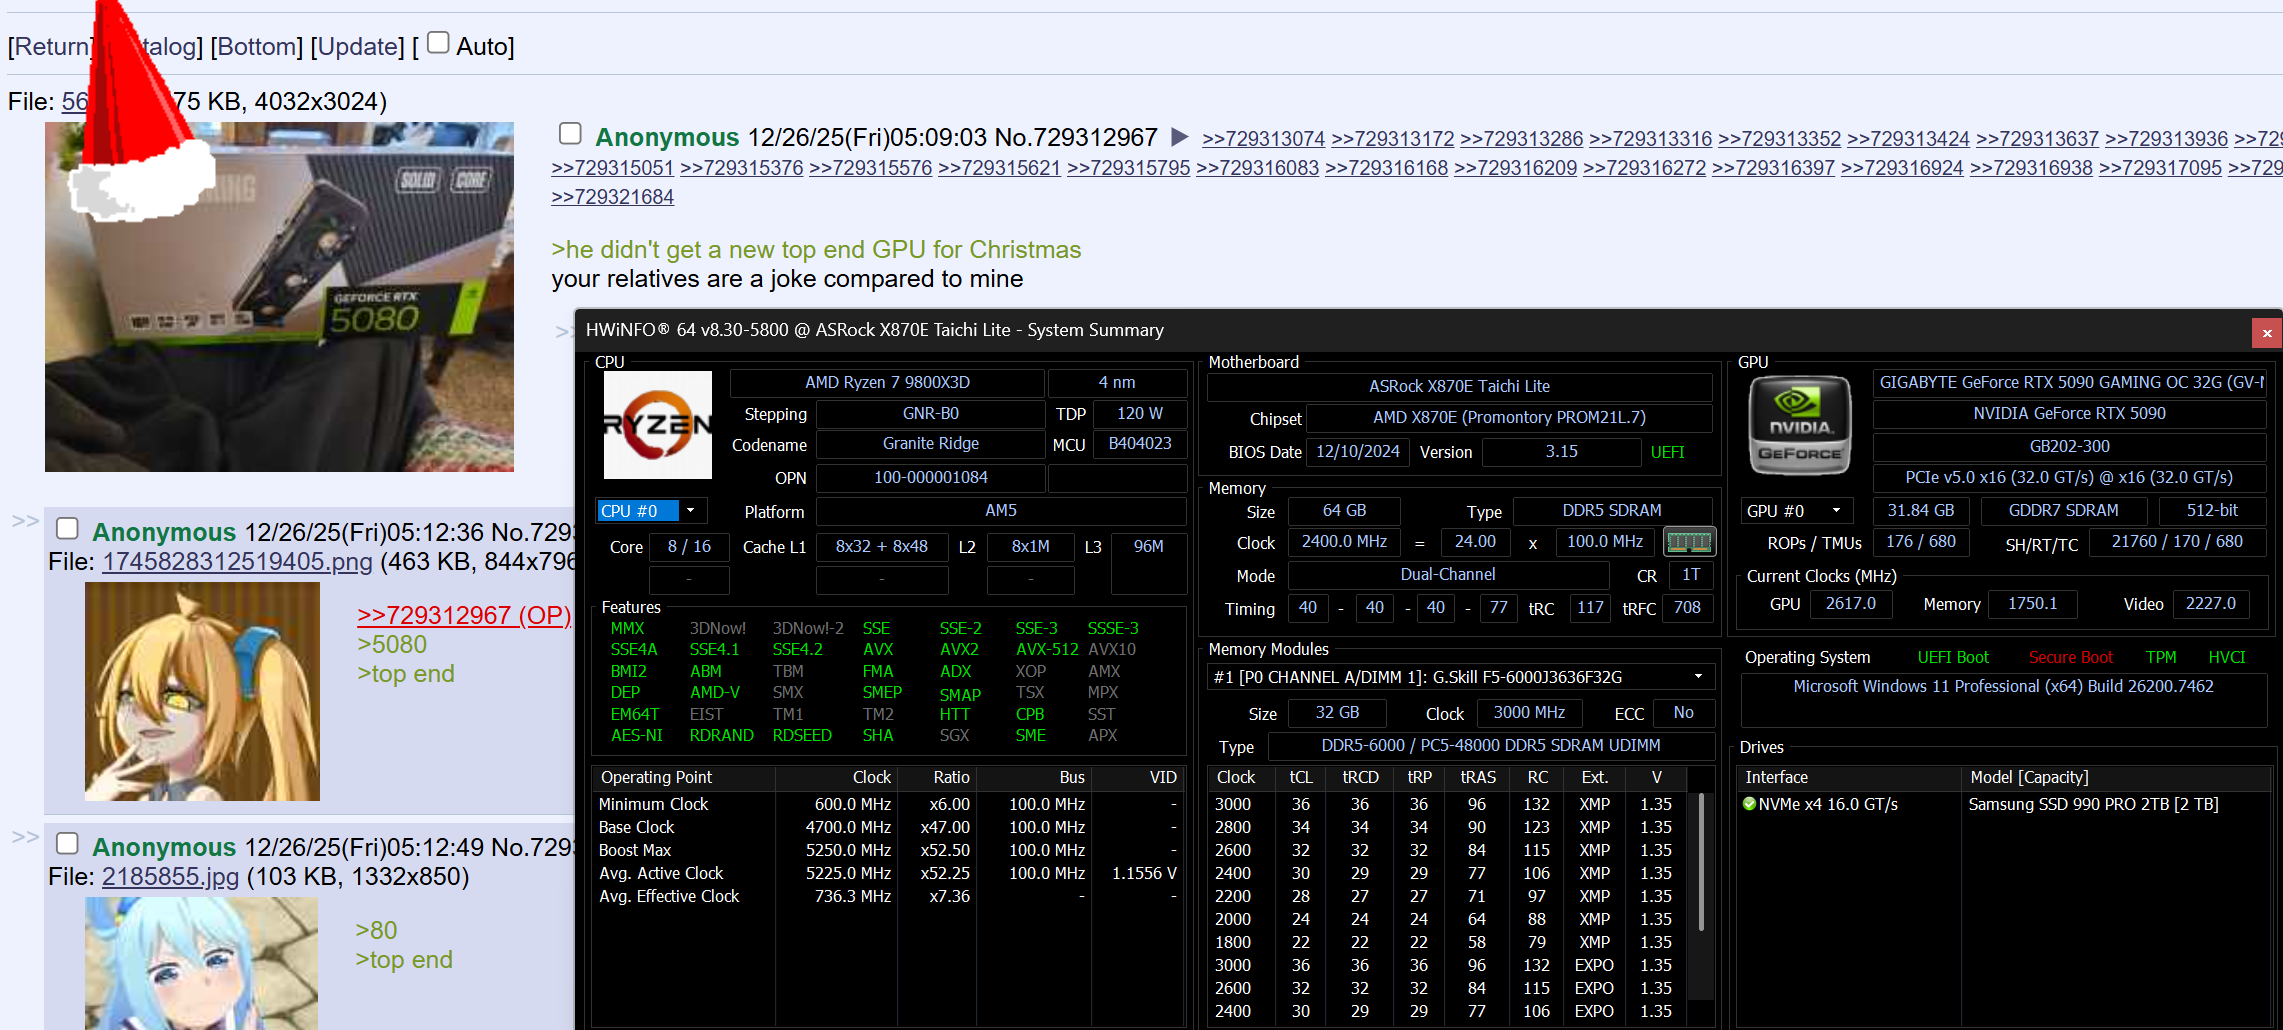The width and height of the screenshot is (2283, 1030).
Task: Visit reply >>729315051
Action: tap(612, 168)
